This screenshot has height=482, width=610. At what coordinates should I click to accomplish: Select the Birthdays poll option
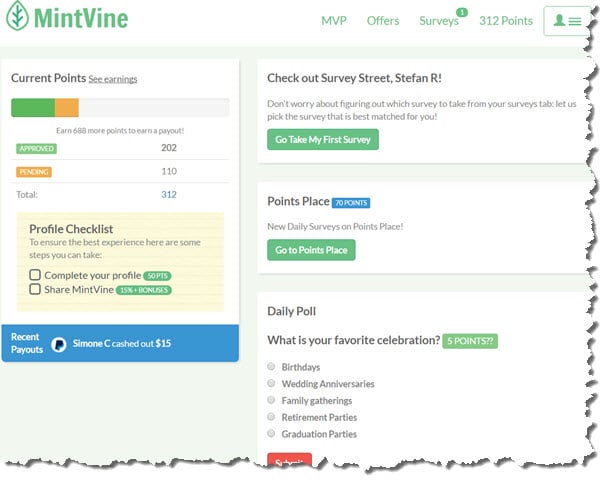[271, 366]
